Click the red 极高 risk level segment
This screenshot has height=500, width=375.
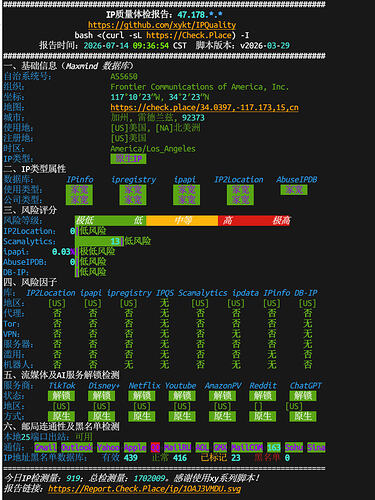[281, 220]
